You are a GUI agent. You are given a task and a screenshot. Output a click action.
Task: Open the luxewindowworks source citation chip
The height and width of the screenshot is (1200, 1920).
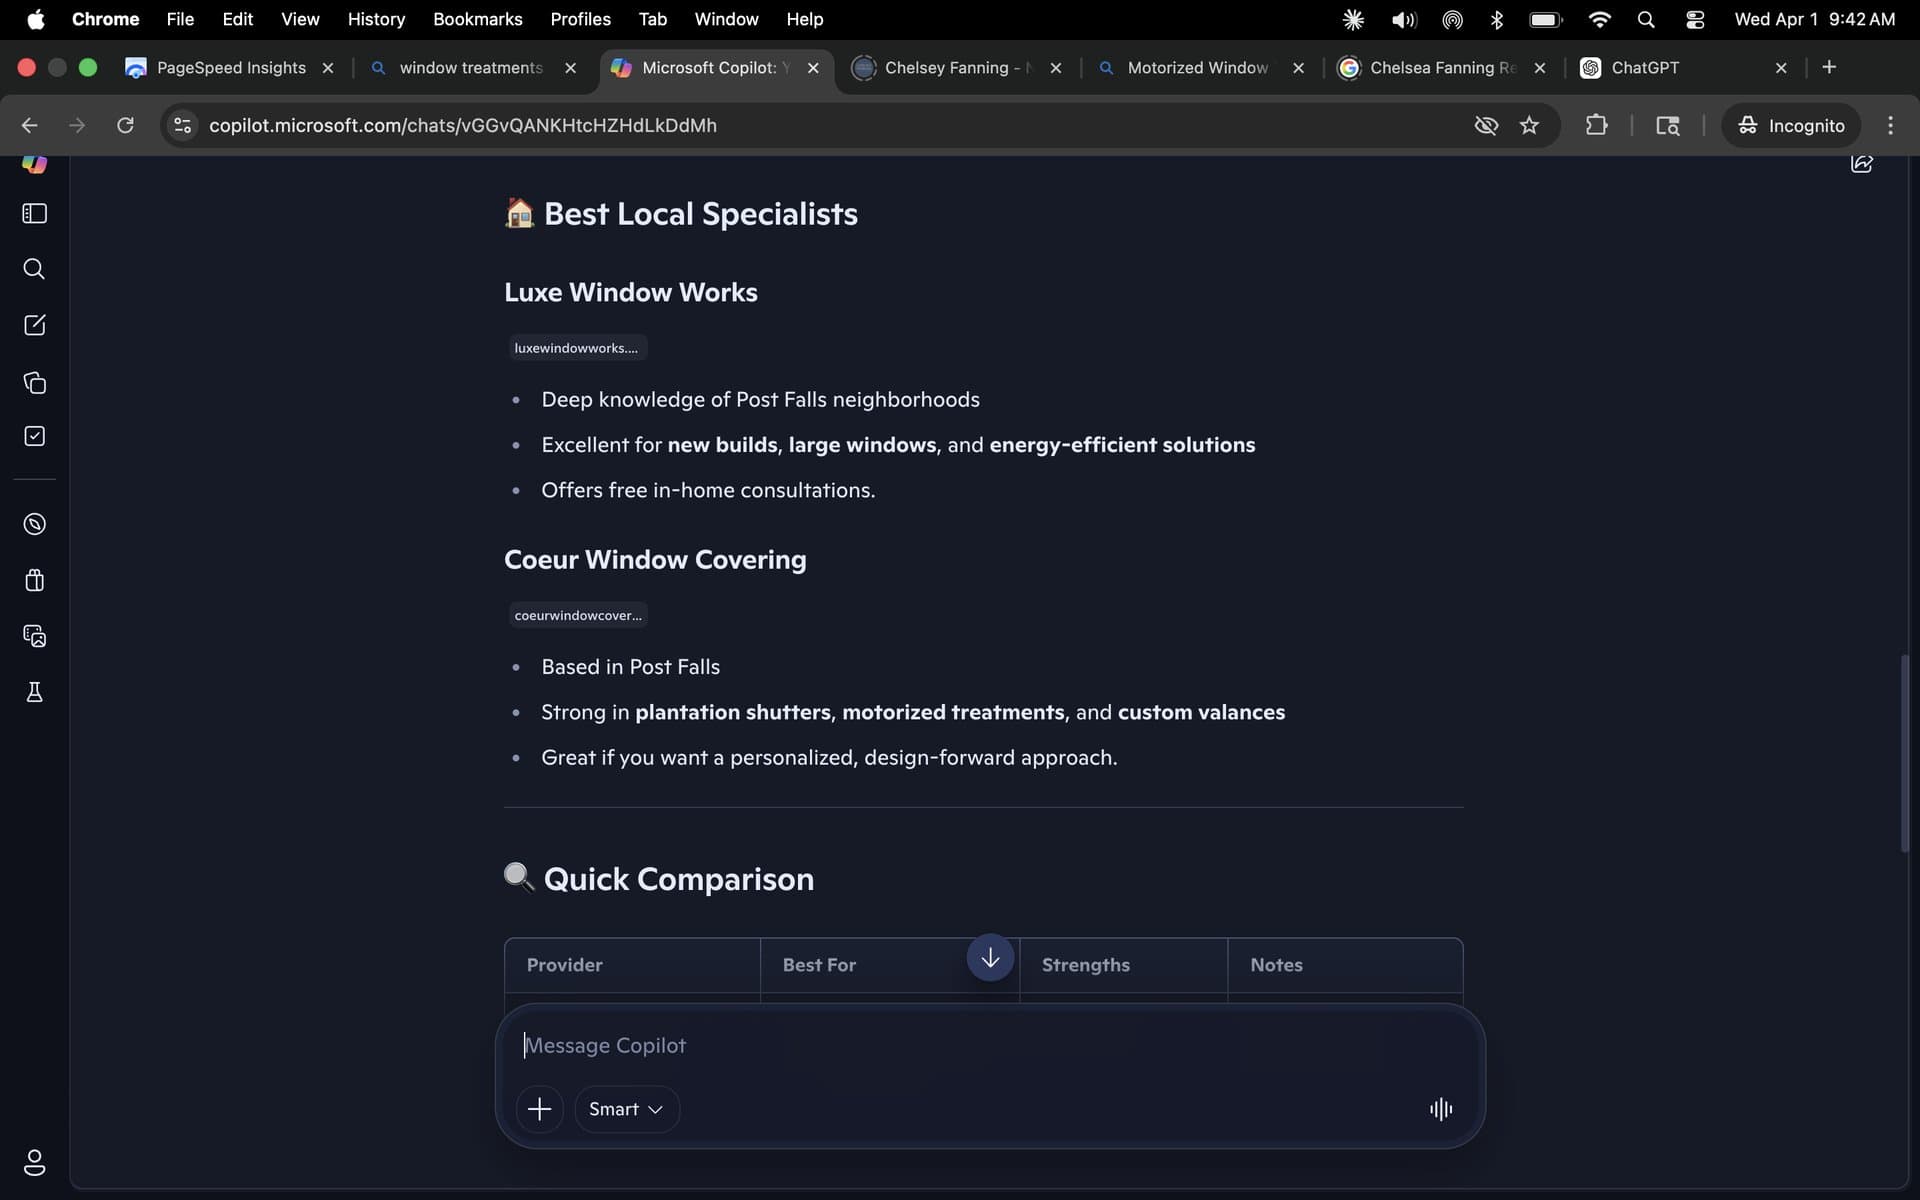click(576, 347)
